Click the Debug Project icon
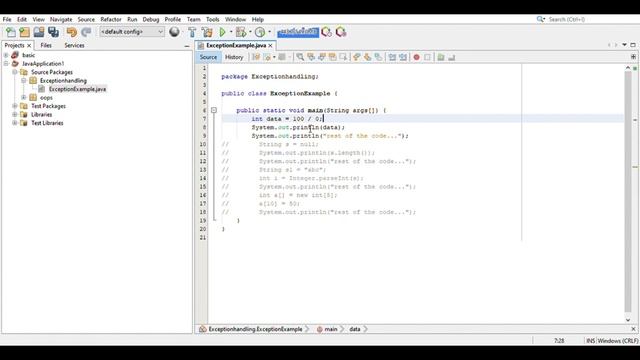Screen dimensions: 640x360 (x=240, y=32)
